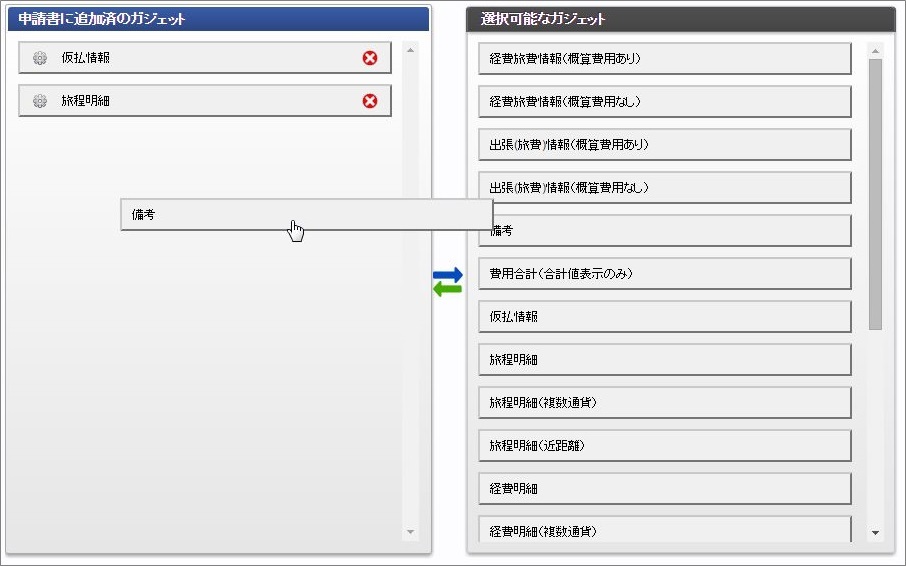Click the floating dragged 備考 gadget

tap(307, 215)
